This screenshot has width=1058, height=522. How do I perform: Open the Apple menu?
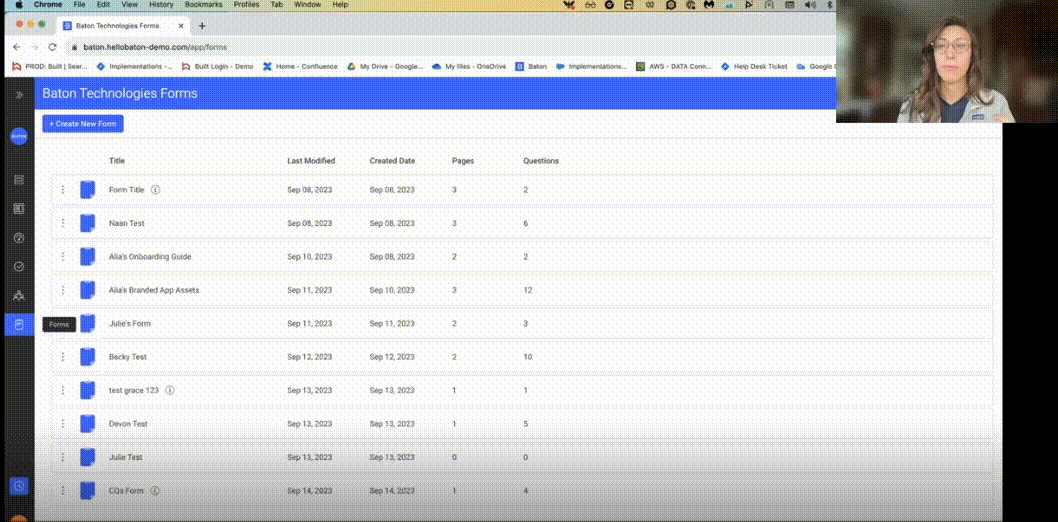tap(18, 5)
